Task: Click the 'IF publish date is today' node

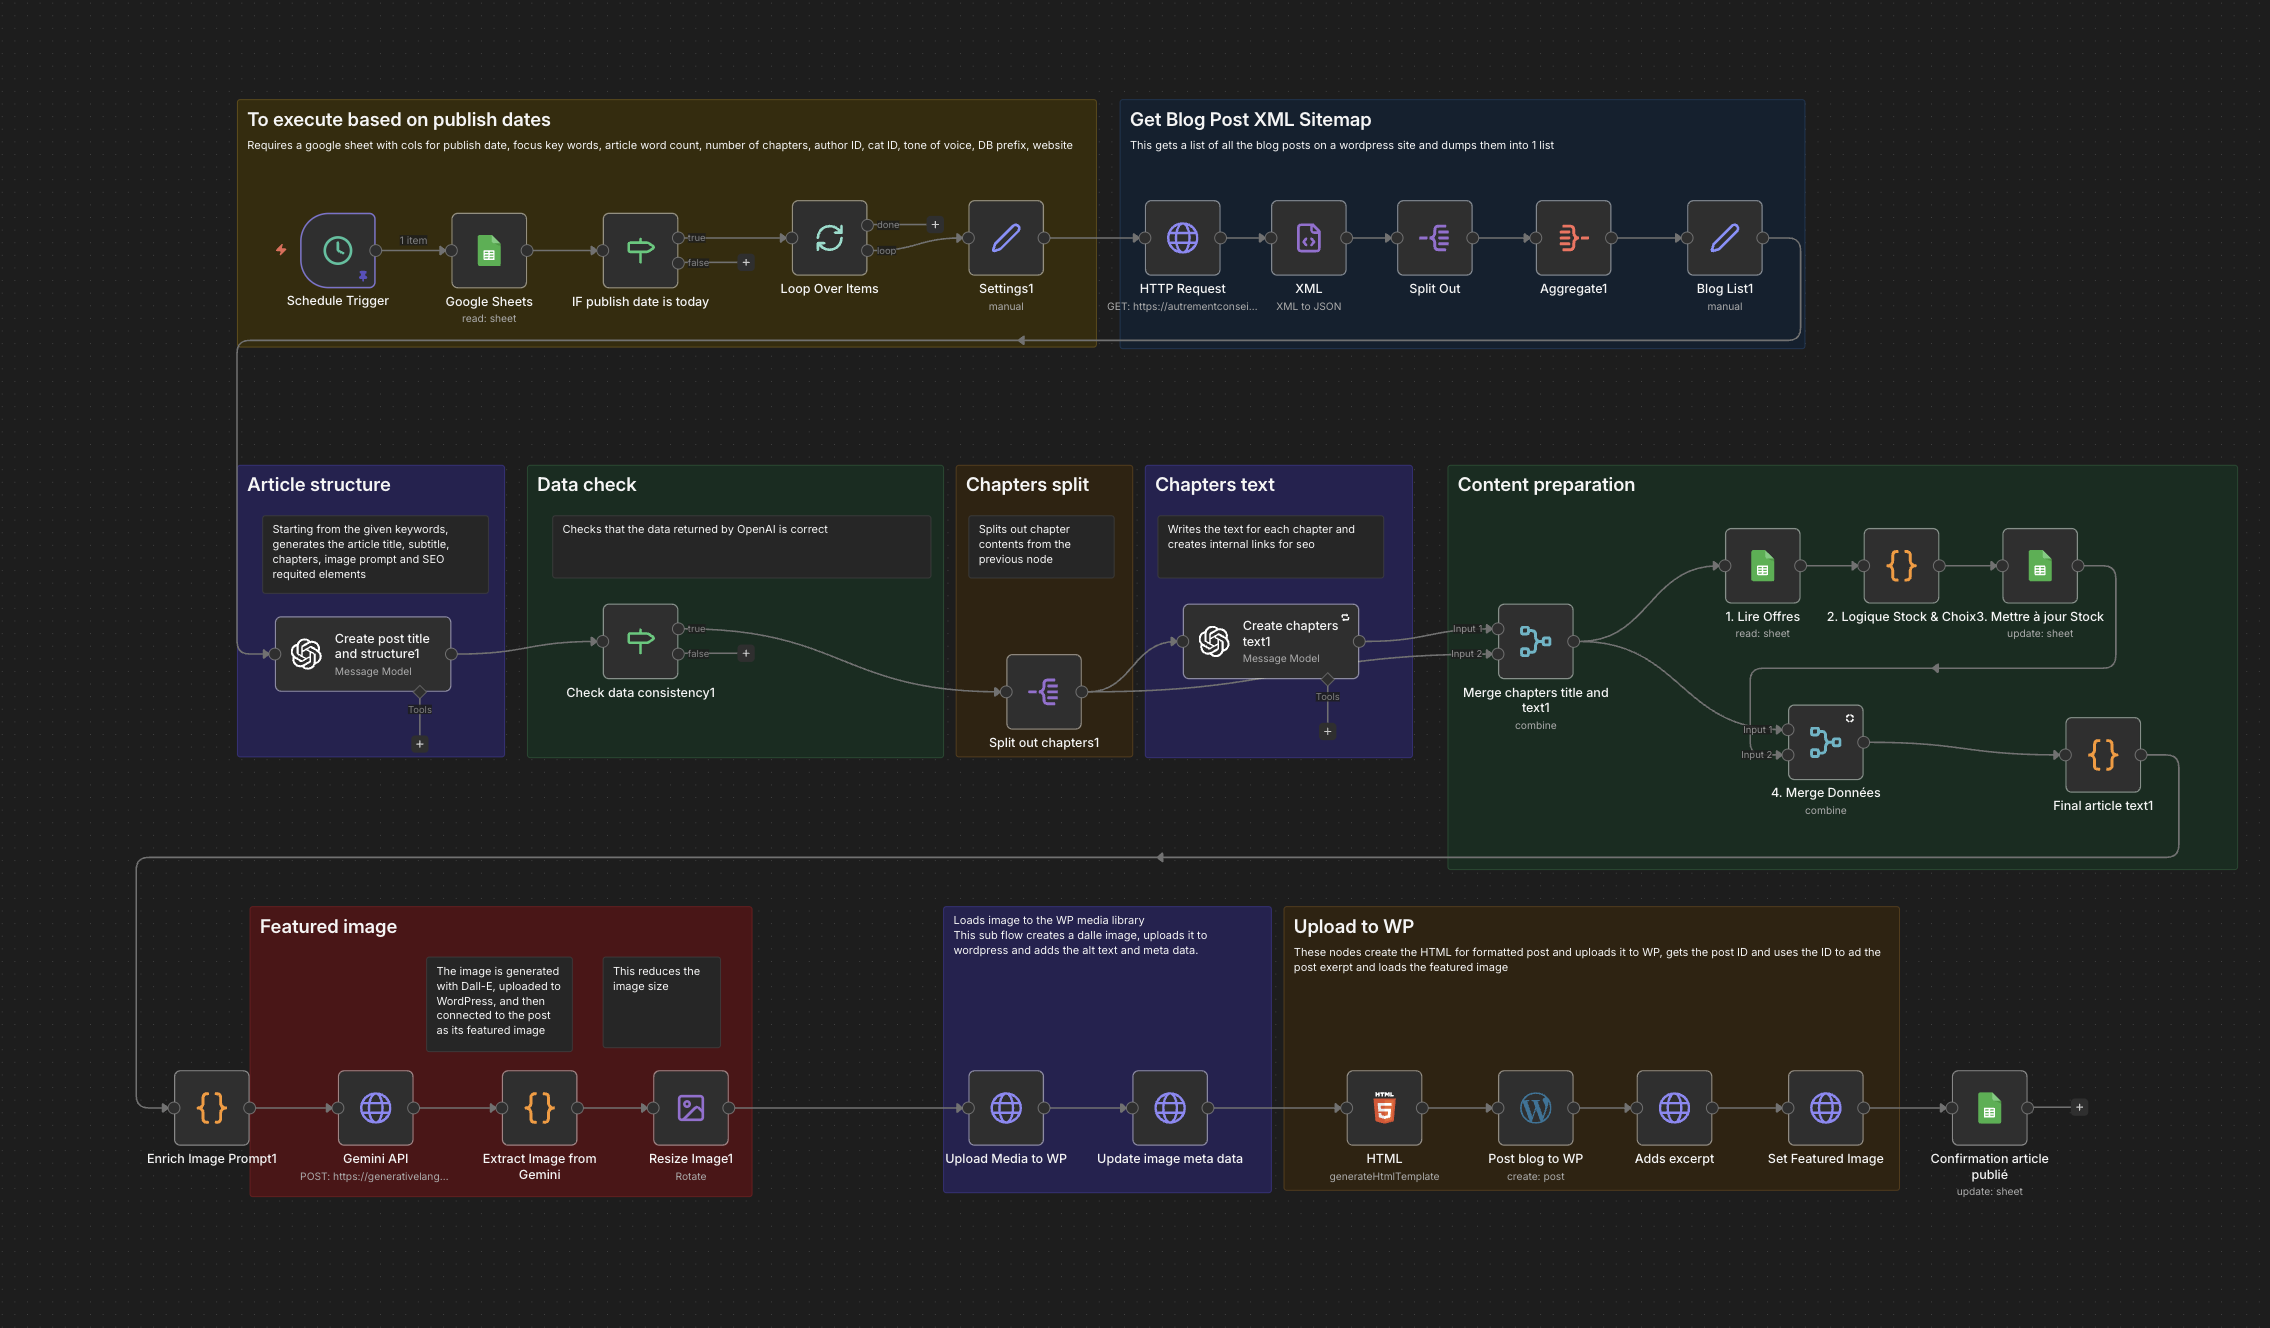Action: pyautogui.click(x=640, y=250)
